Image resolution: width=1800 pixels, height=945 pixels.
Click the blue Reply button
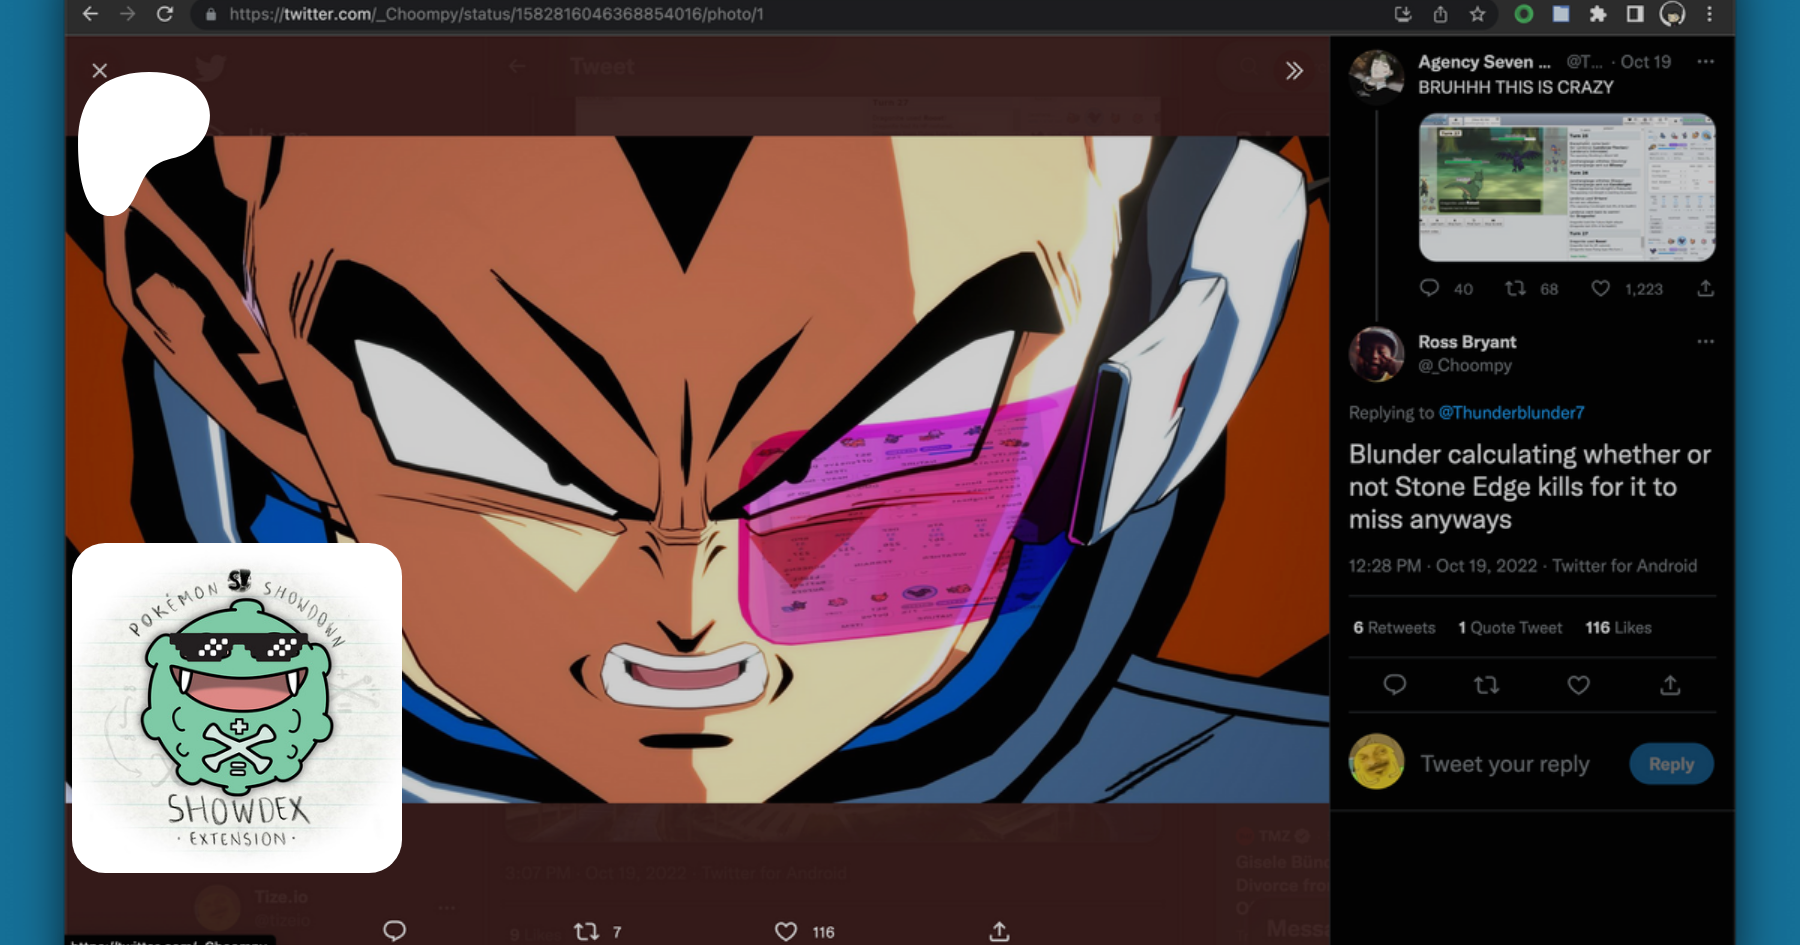point(1671,764)
